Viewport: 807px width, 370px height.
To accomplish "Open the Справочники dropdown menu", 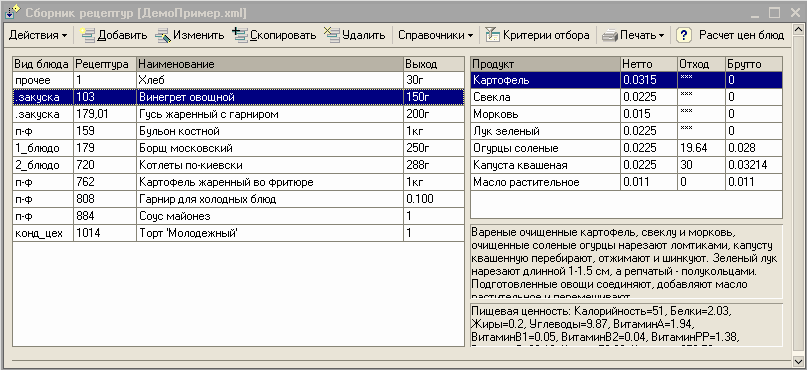I will point(435,35).
